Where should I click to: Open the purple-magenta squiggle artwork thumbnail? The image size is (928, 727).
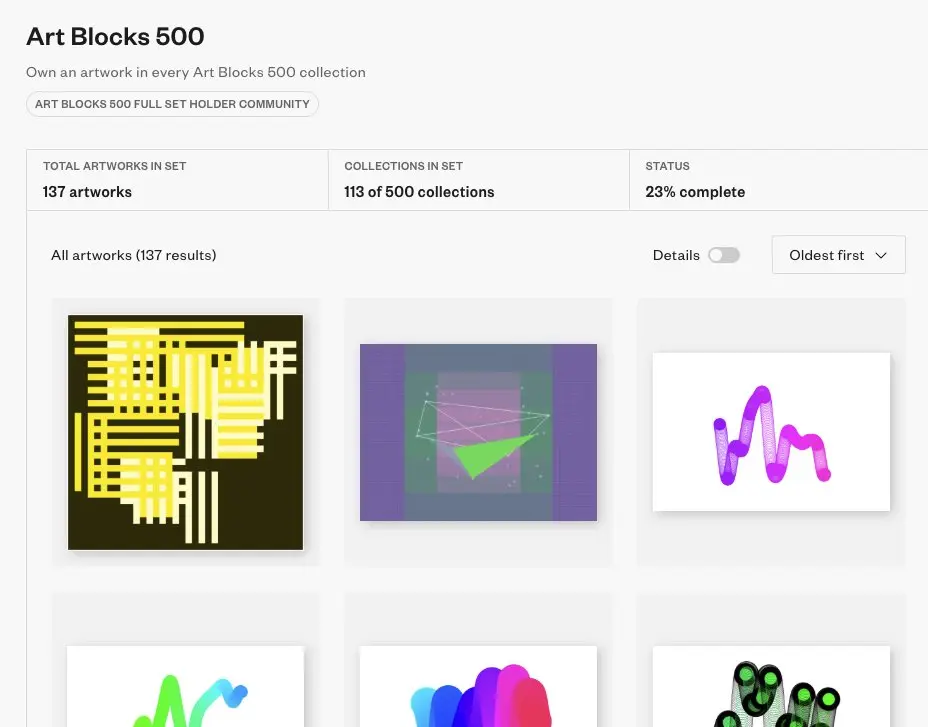[x=771, y=432]
